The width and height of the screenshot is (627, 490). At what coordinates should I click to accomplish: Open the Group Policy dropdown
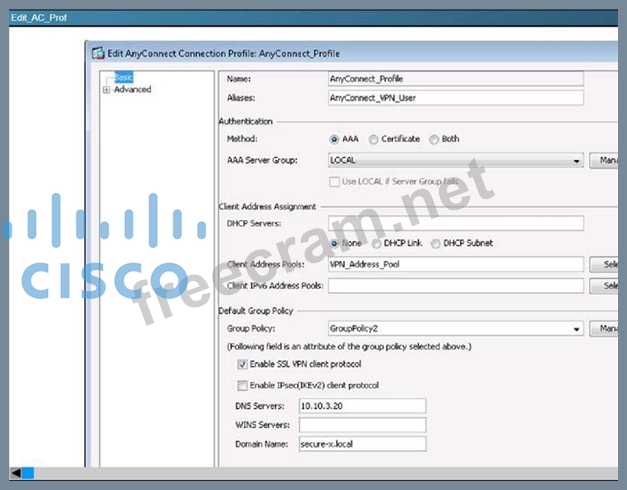[577, 328]
